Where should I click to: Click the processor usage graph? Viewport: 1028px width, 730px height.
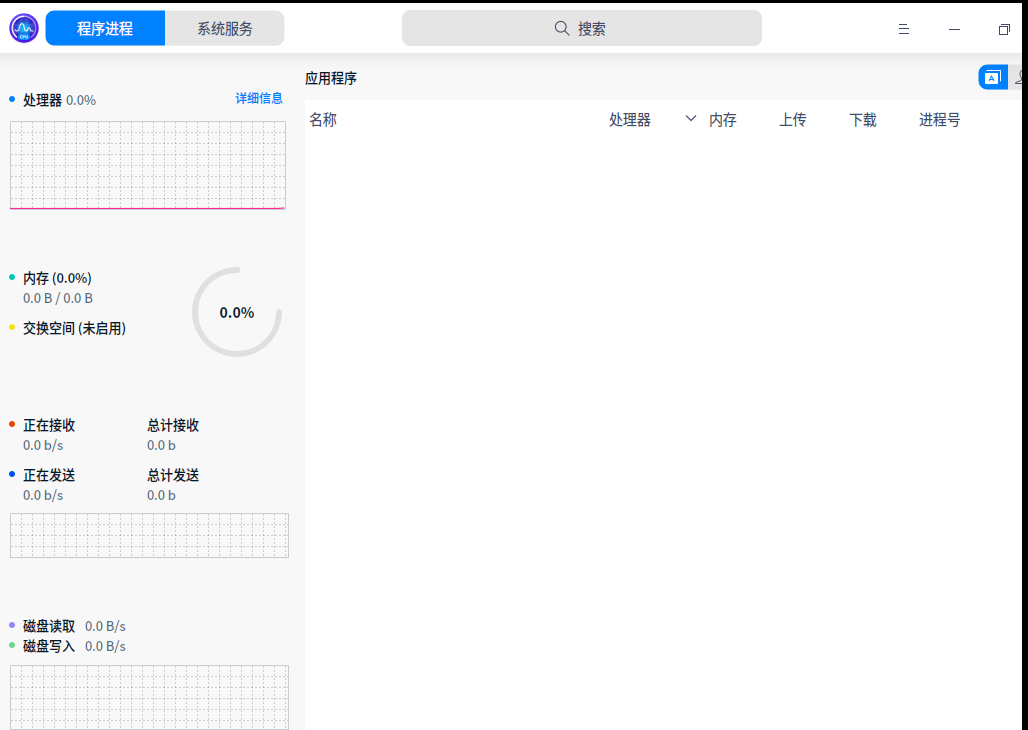148,165
